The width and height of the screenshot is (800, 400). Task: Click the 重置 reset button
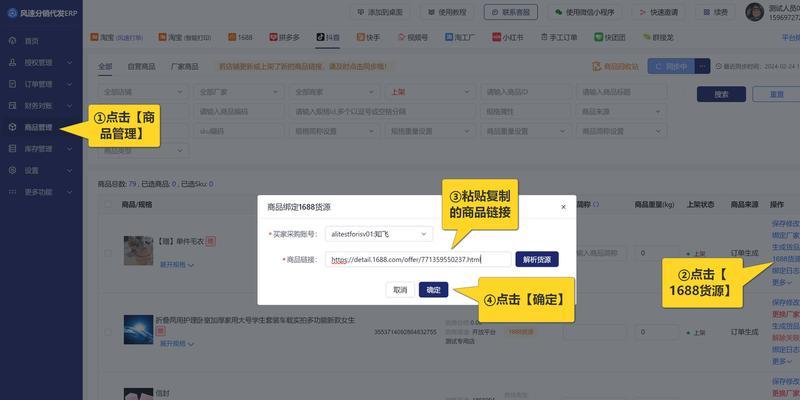(x=776, y=94)
